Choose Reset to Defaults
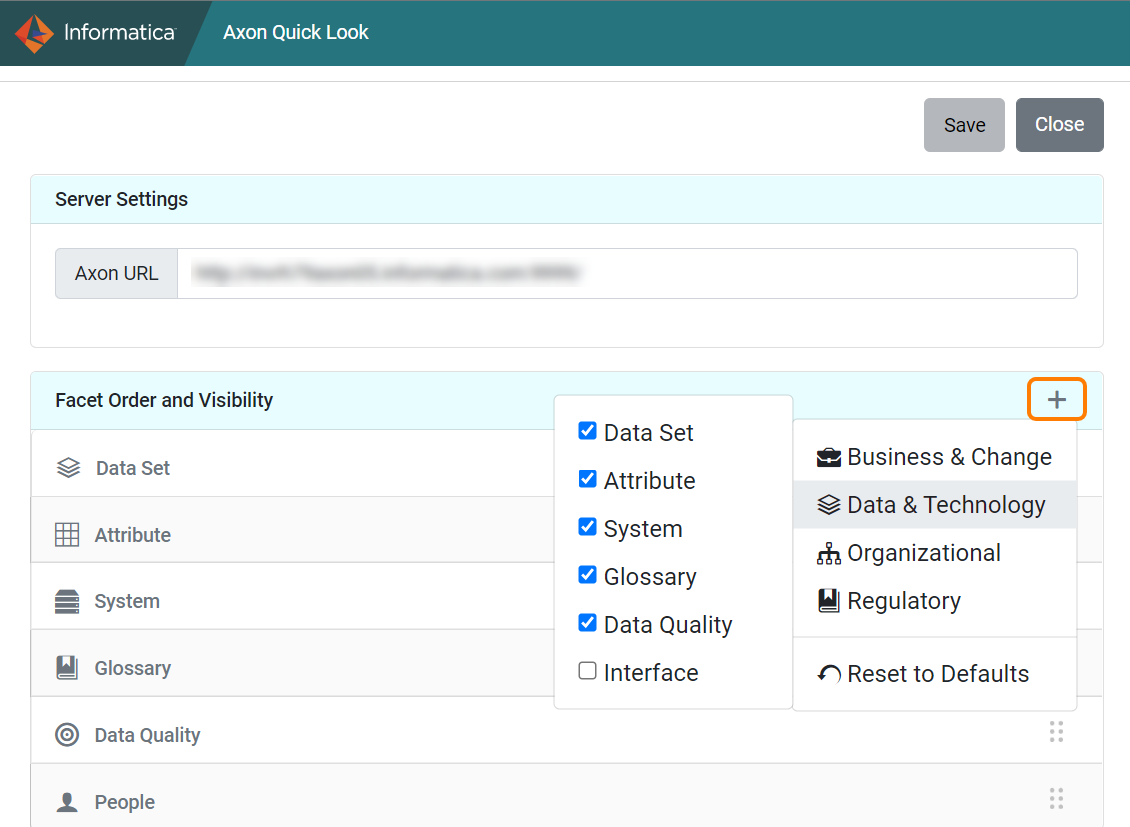 [935, 674]
